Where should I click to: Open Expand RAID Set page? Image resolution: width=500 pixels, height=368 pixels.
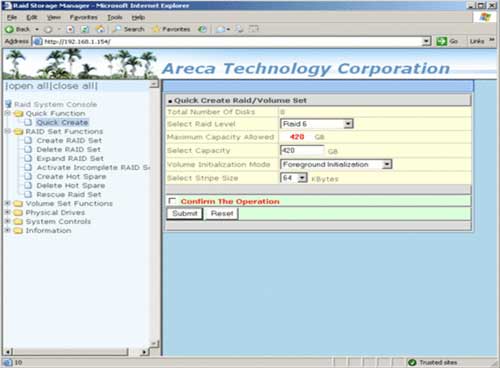point(70,159)
